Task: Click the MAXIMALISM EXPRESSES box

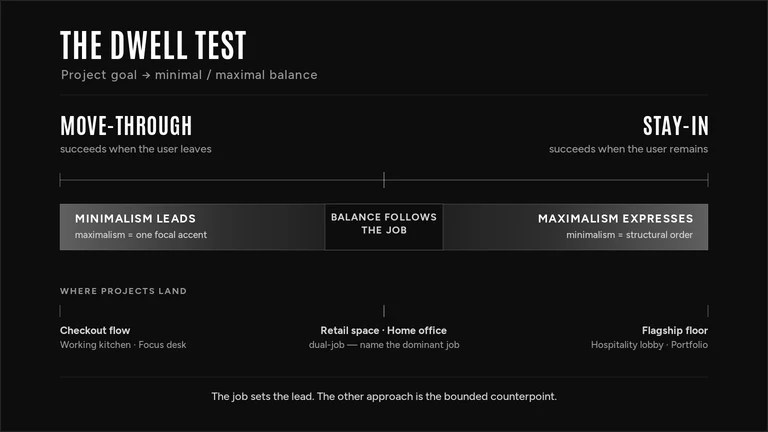Action: point(576,227)
